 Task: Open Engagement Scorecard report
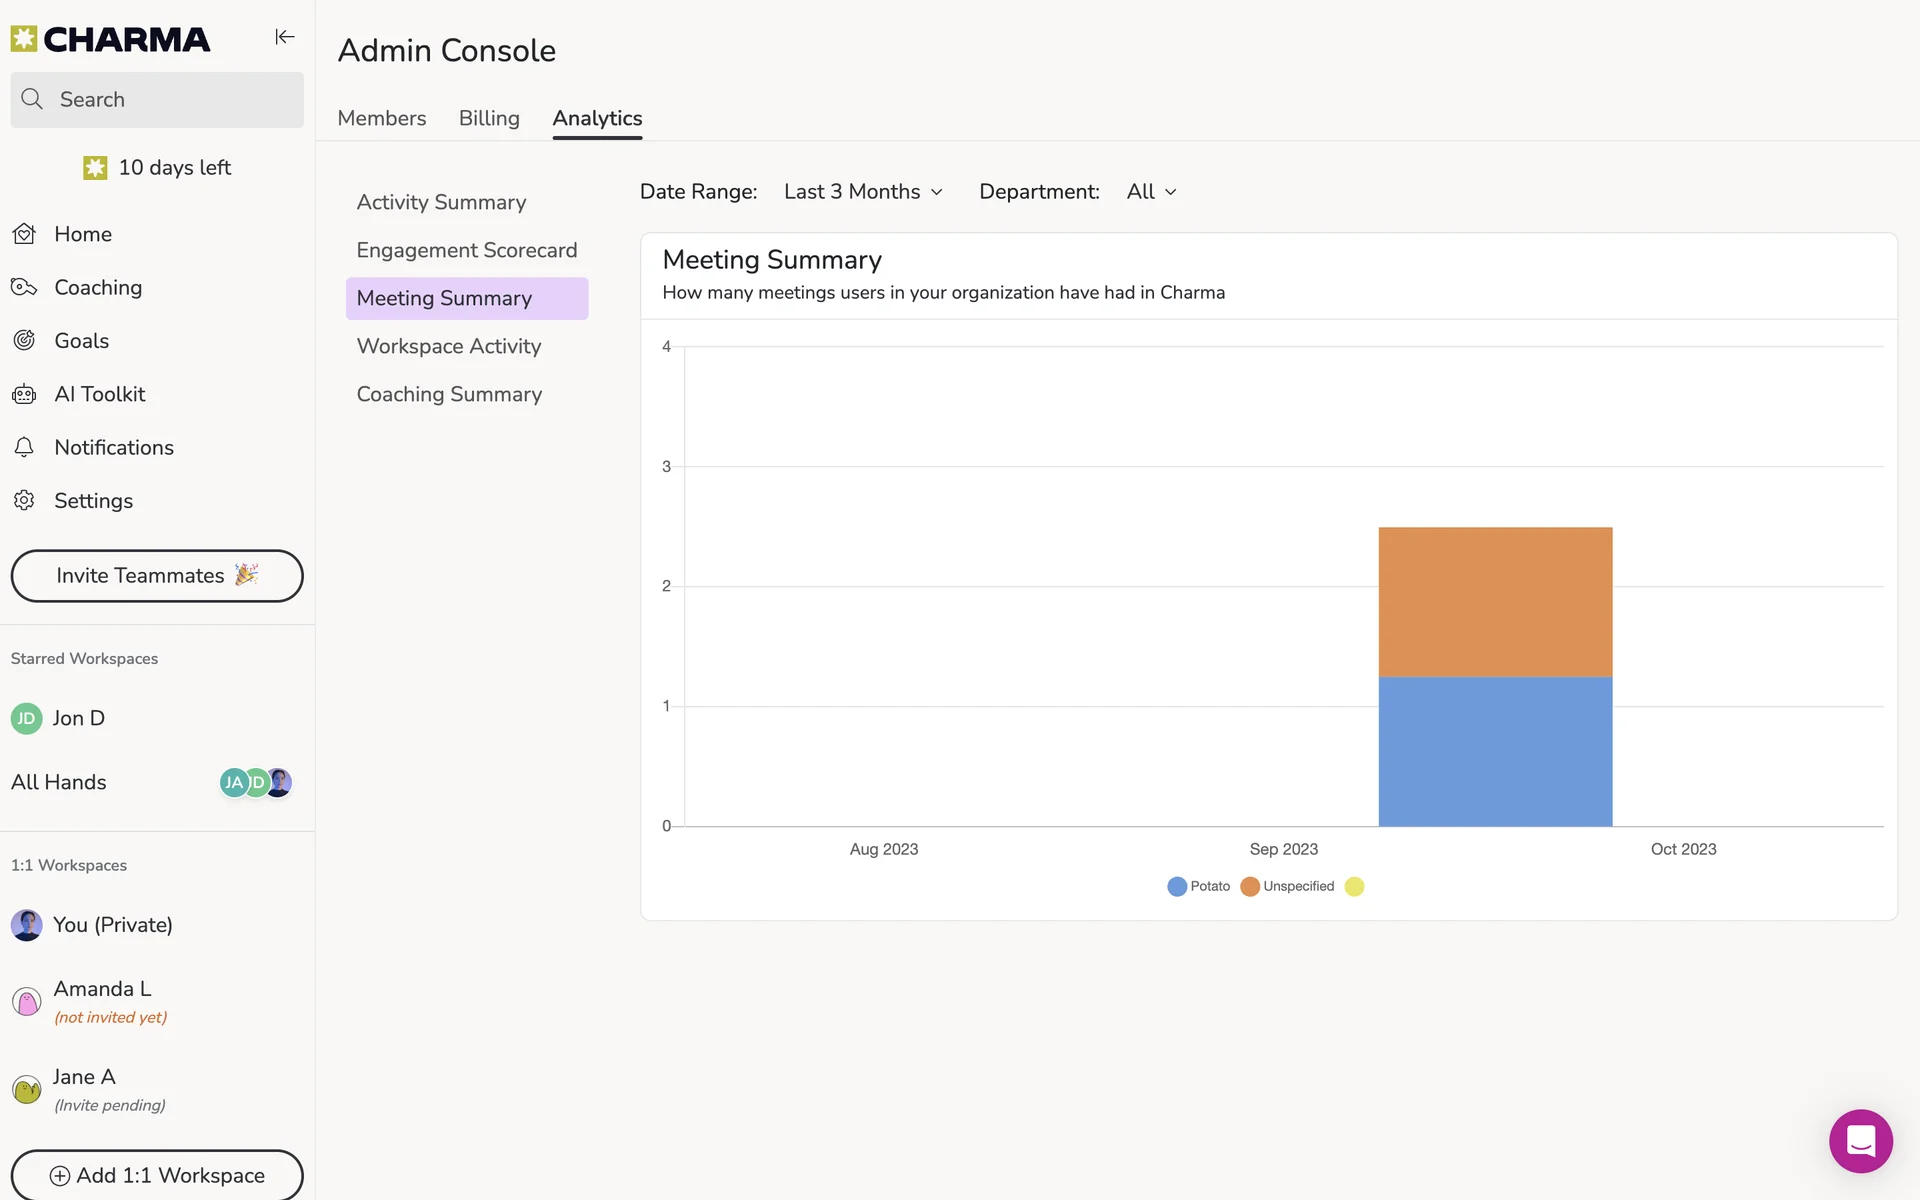[x=466, y=250]
